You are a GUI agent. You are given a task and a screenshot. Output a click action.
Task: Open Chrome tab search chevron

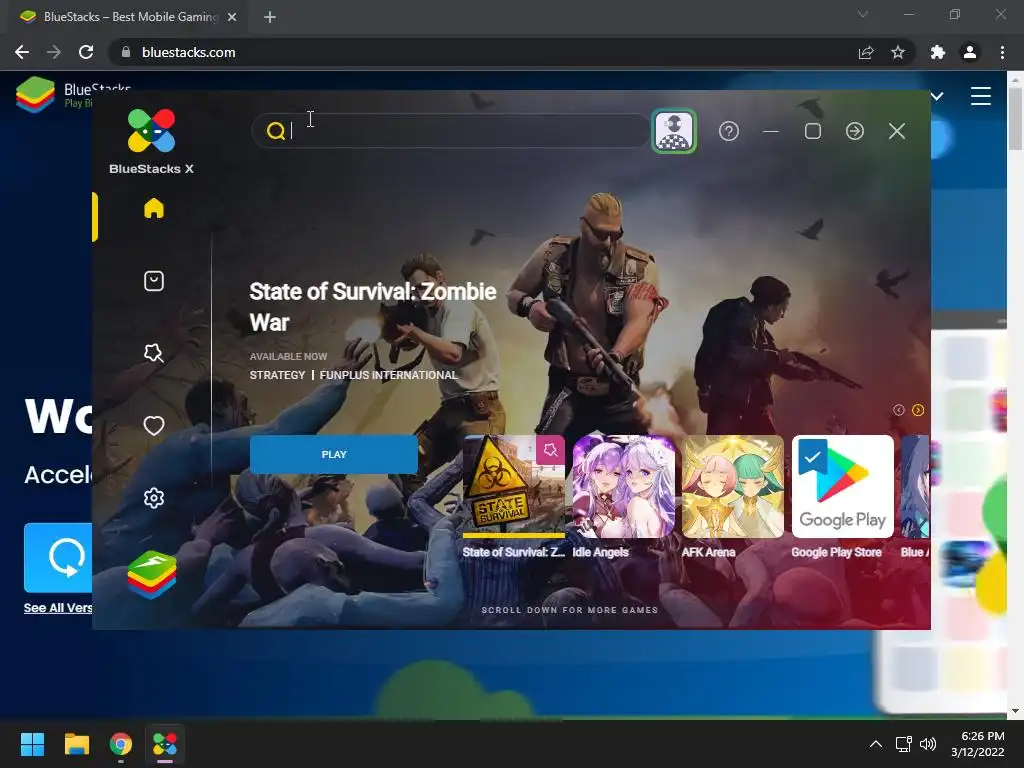point(863,14)
